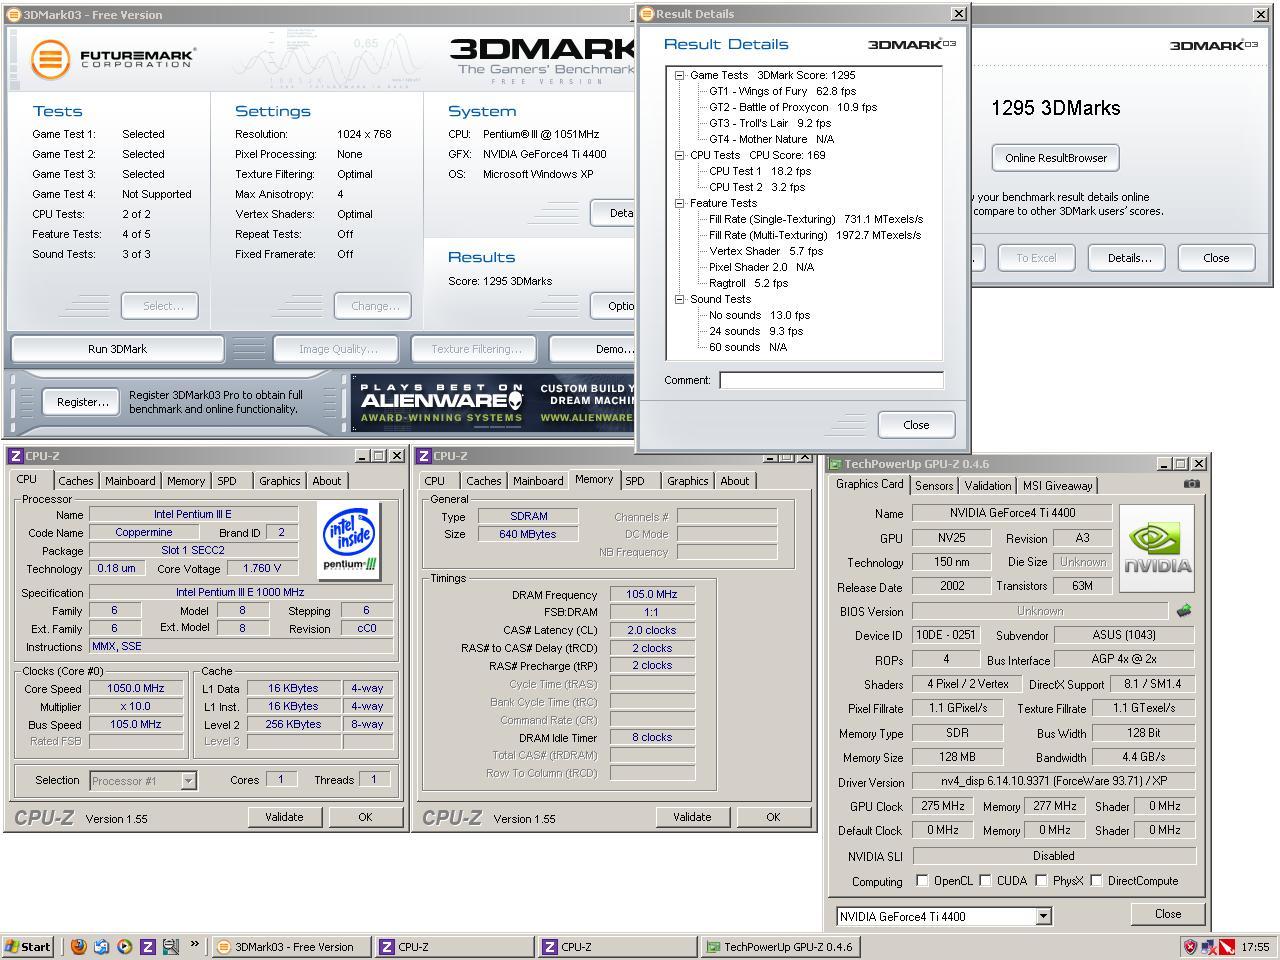Click Validate in CPU-Z memory window
Screen dimensions: 1280x960
692,817
